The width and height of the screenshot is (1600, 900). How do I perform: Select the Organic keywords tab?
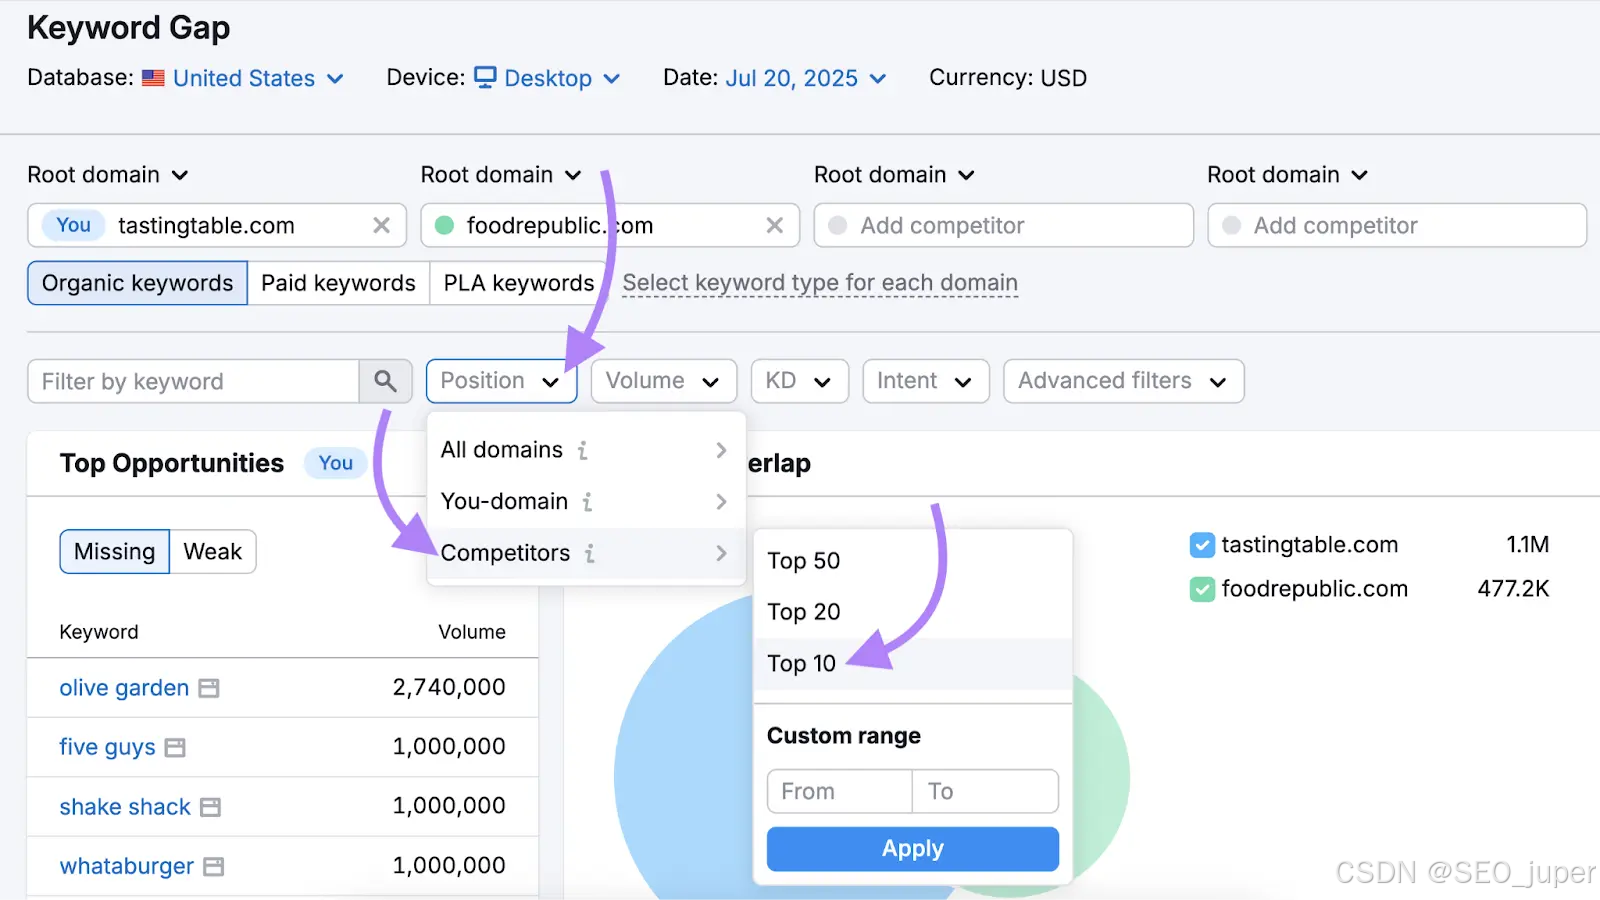[138, 283]
